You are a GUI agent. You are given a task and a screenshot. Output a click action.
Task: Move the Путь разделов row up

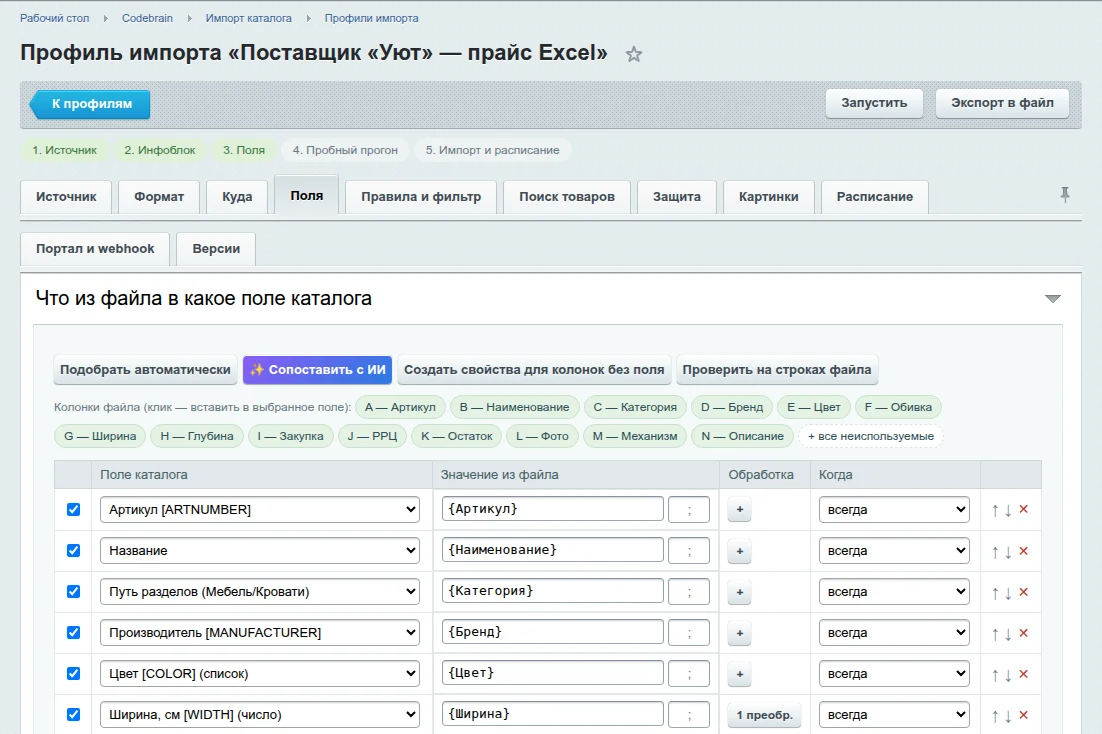(x=994, y=593)
